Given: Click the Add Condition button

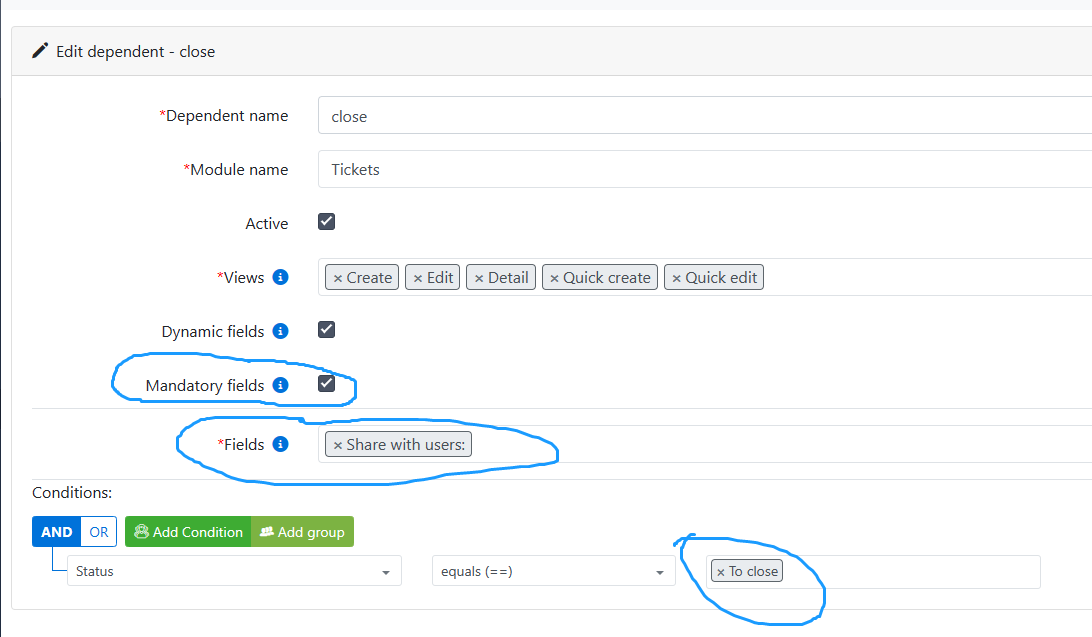Looking at the screenshot, I should tap(187, 531).
